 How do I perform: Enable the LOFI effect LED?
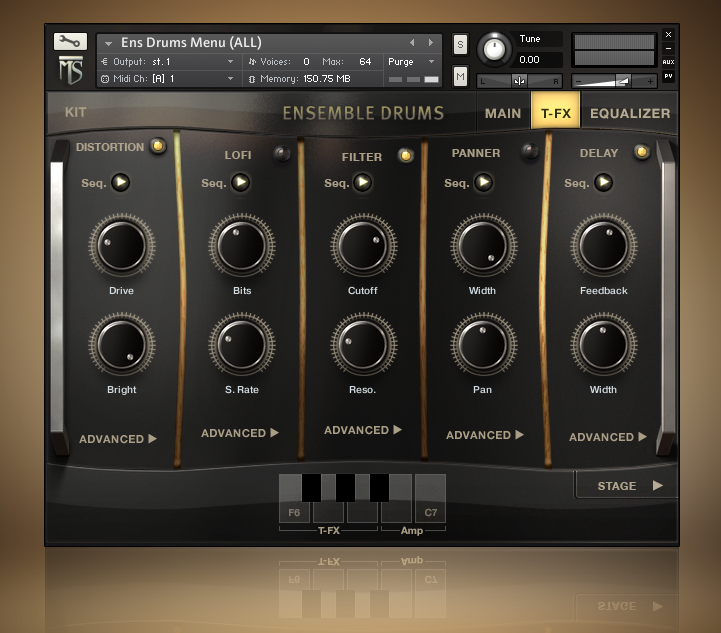pos(281,153)
